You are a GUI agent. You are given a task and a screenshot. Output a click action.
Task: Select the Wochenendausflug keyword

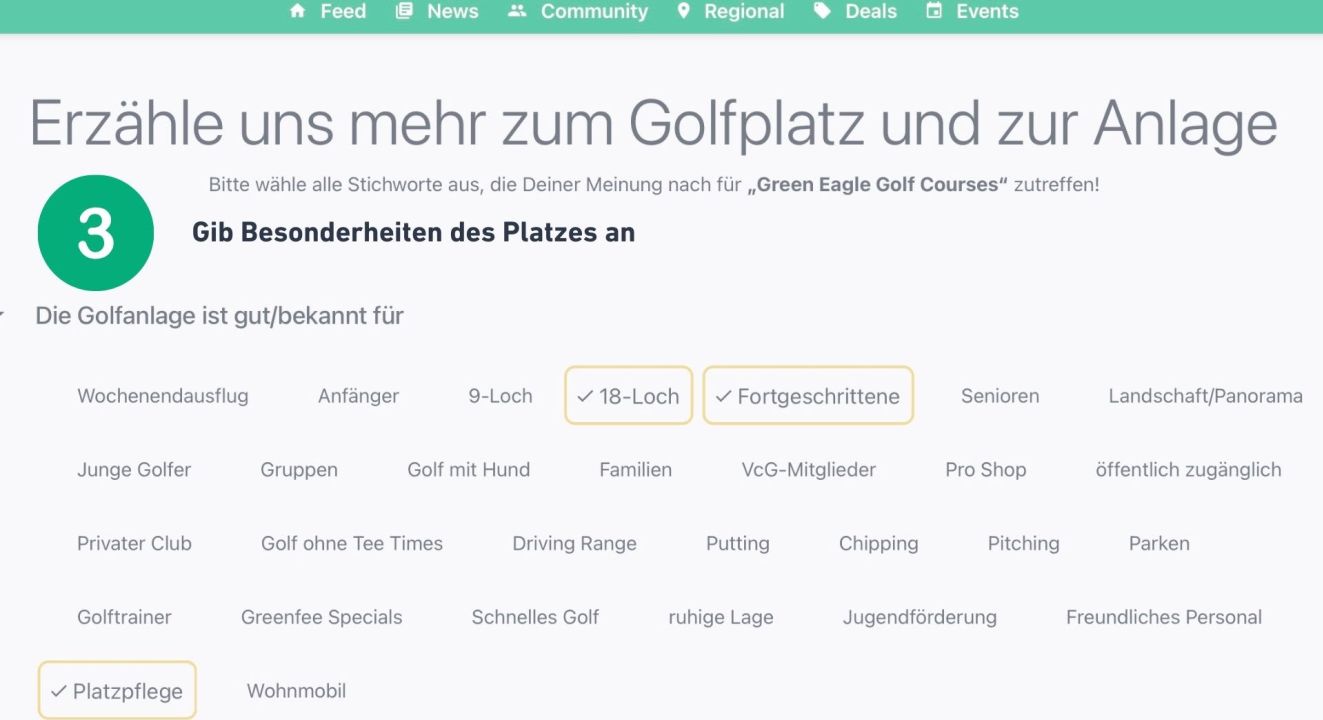[x=163, y=396]
